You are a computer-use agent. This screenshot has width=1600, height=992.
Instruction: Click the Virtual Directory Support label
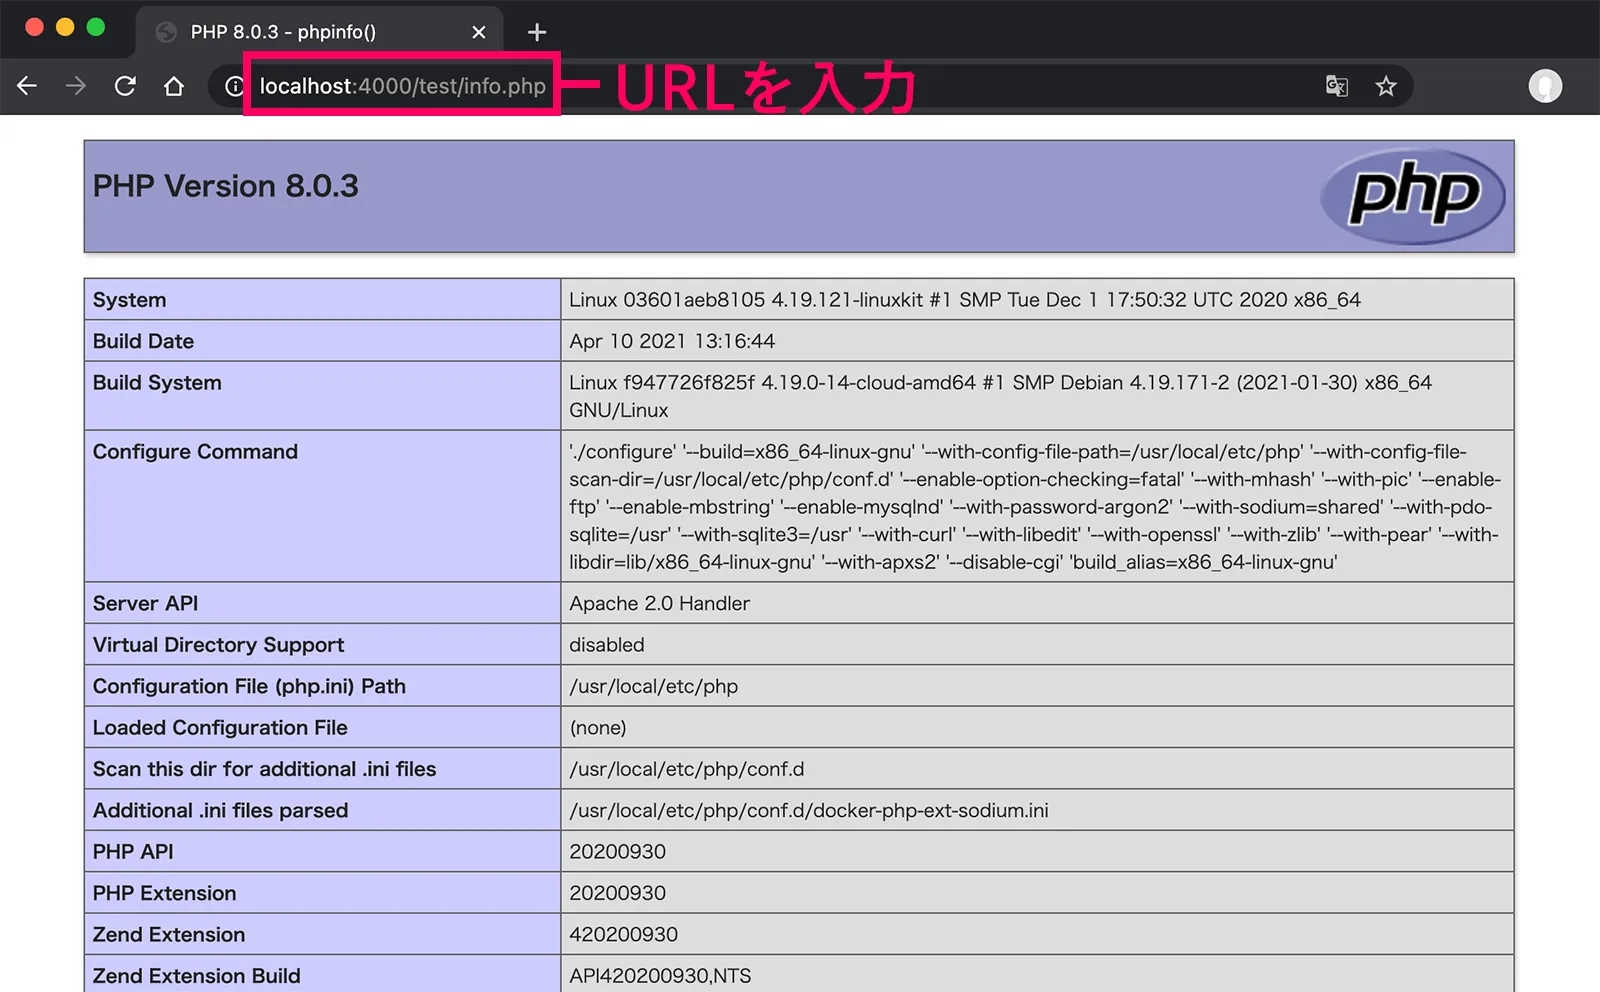coord(218,645)
